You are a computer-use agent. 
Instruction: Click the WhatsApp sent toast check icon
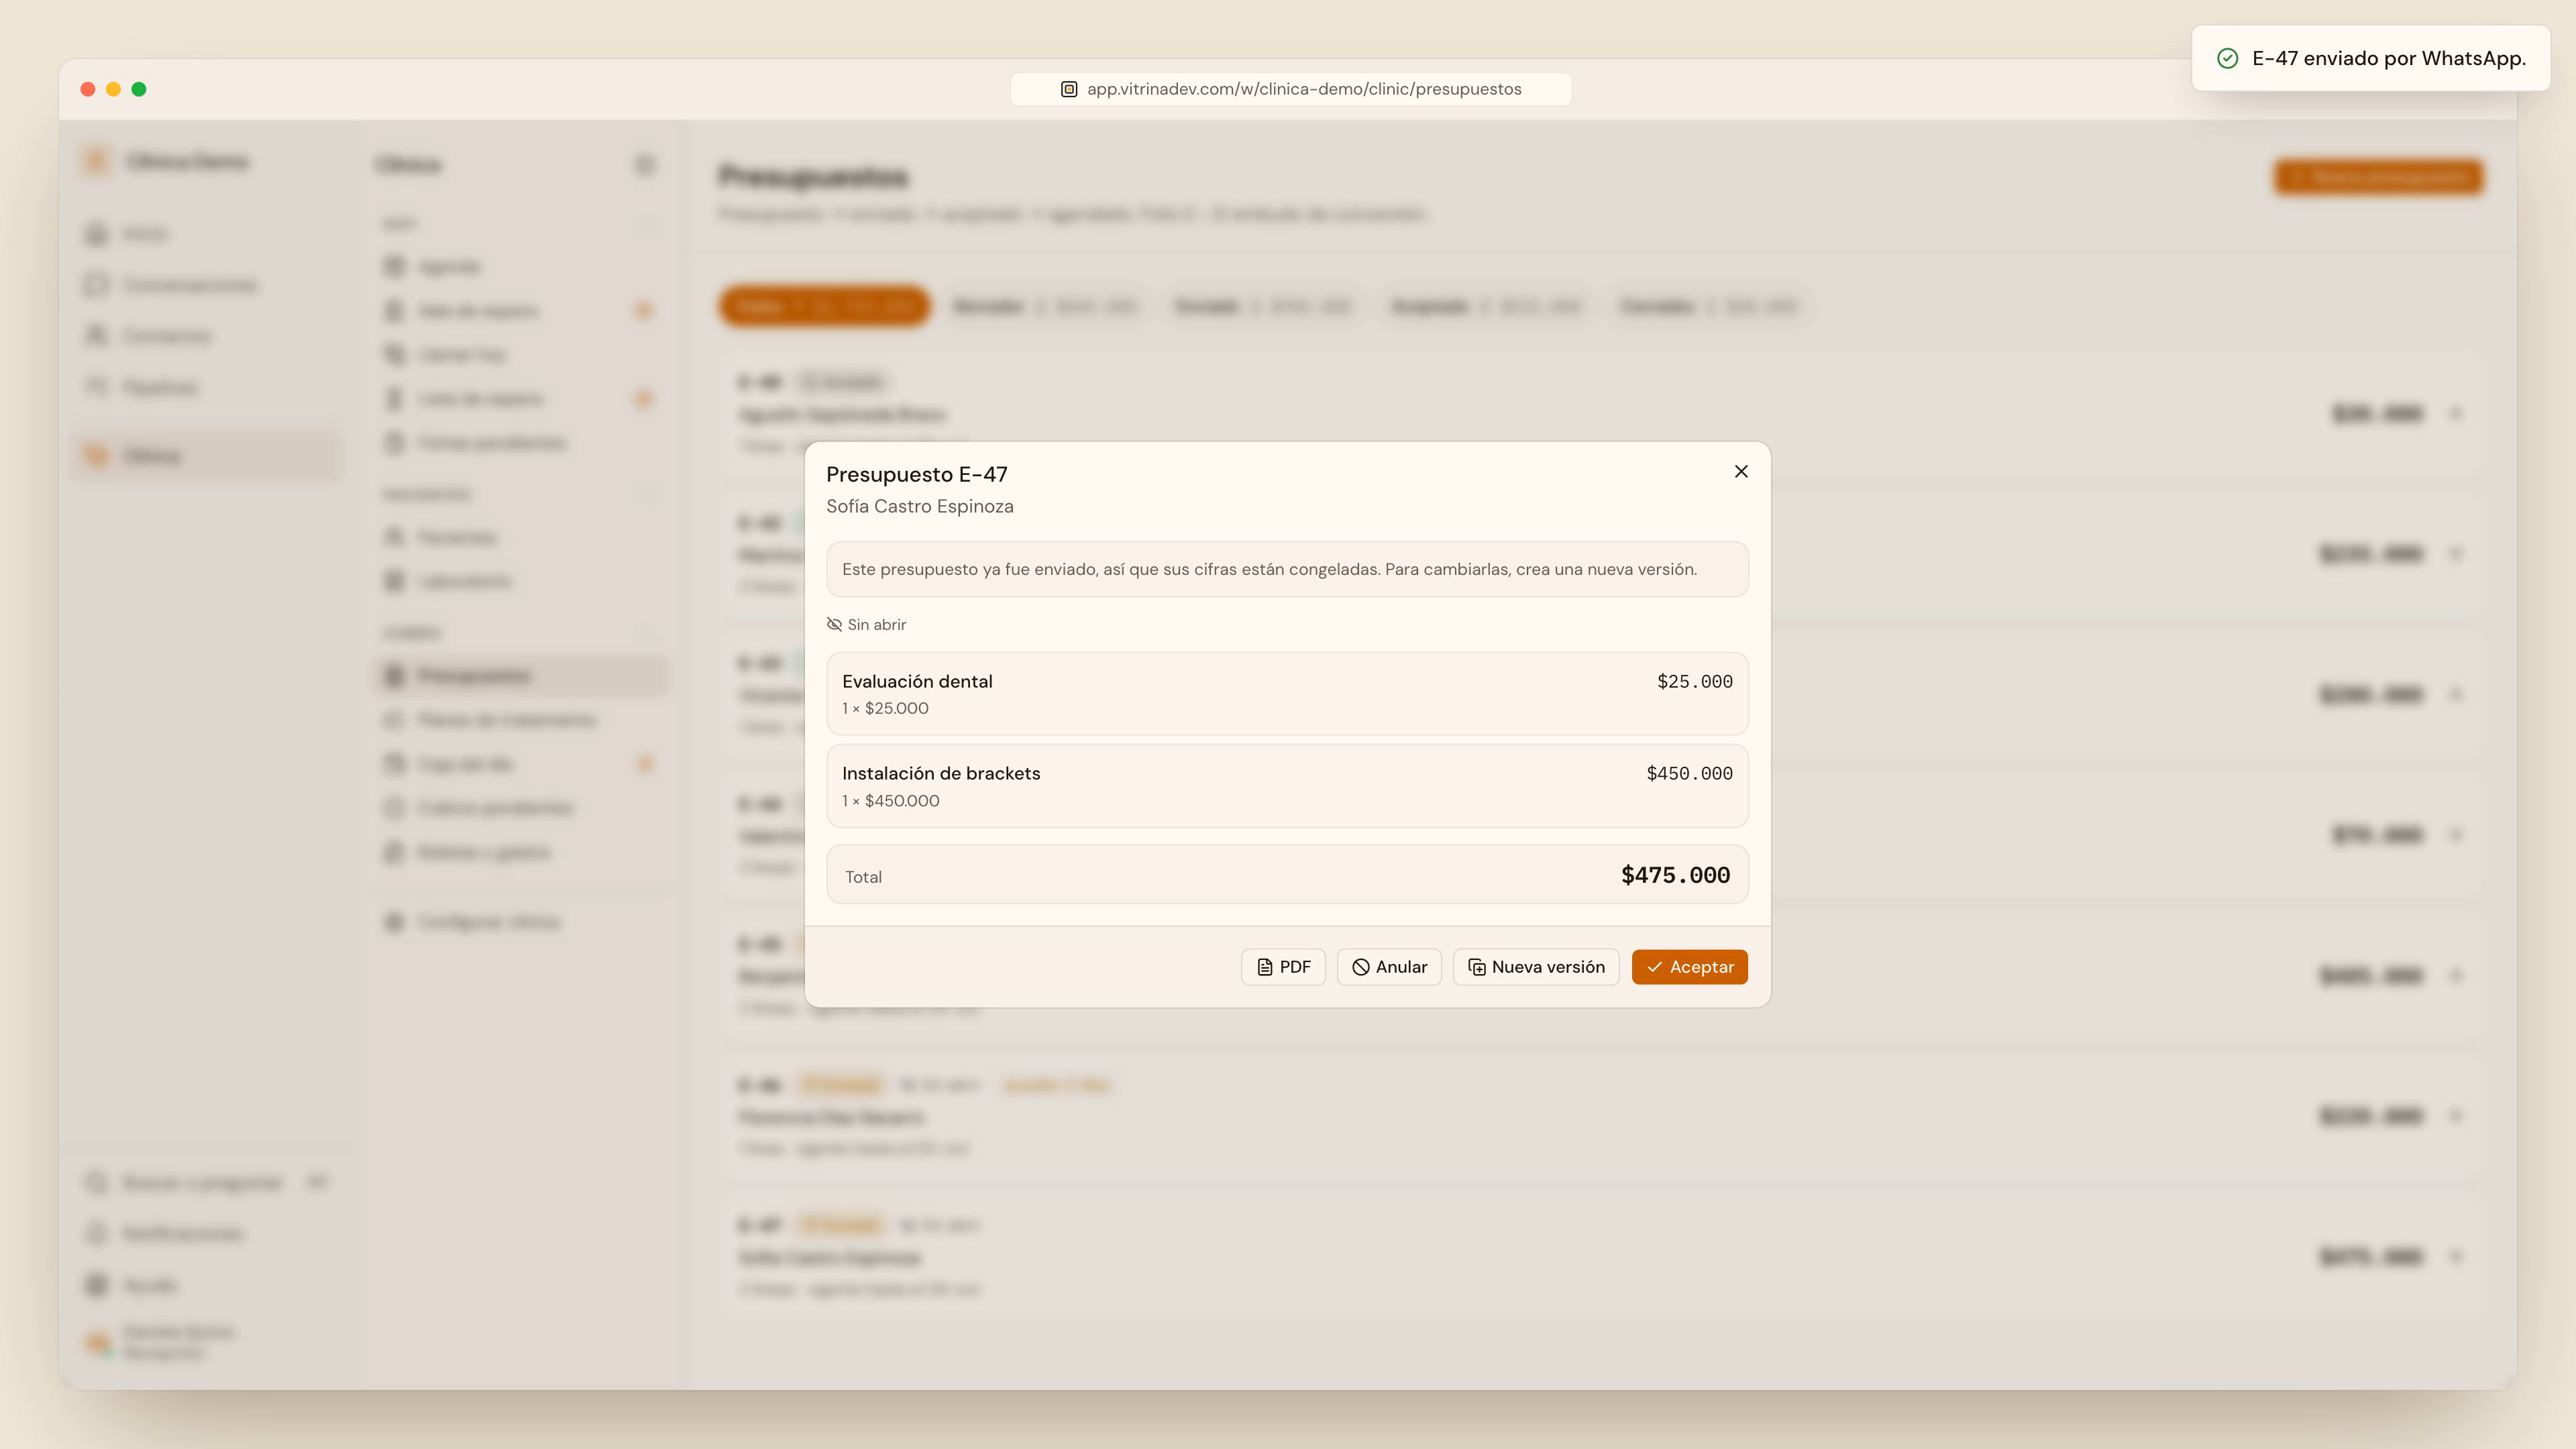(x=2227, y=58)
